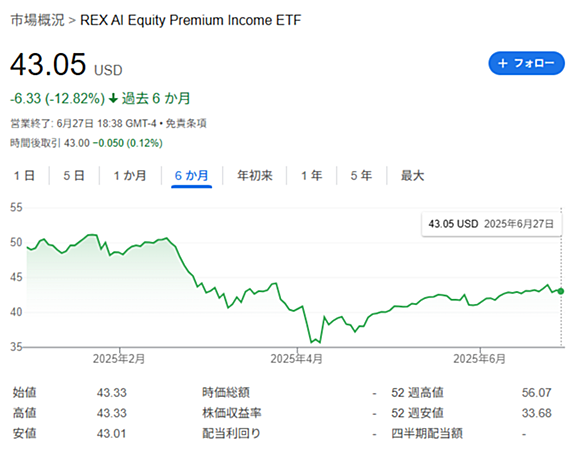Select the 6 か月 range tab
This screenshot has width=586, height=455.
[x=191, y=175]
